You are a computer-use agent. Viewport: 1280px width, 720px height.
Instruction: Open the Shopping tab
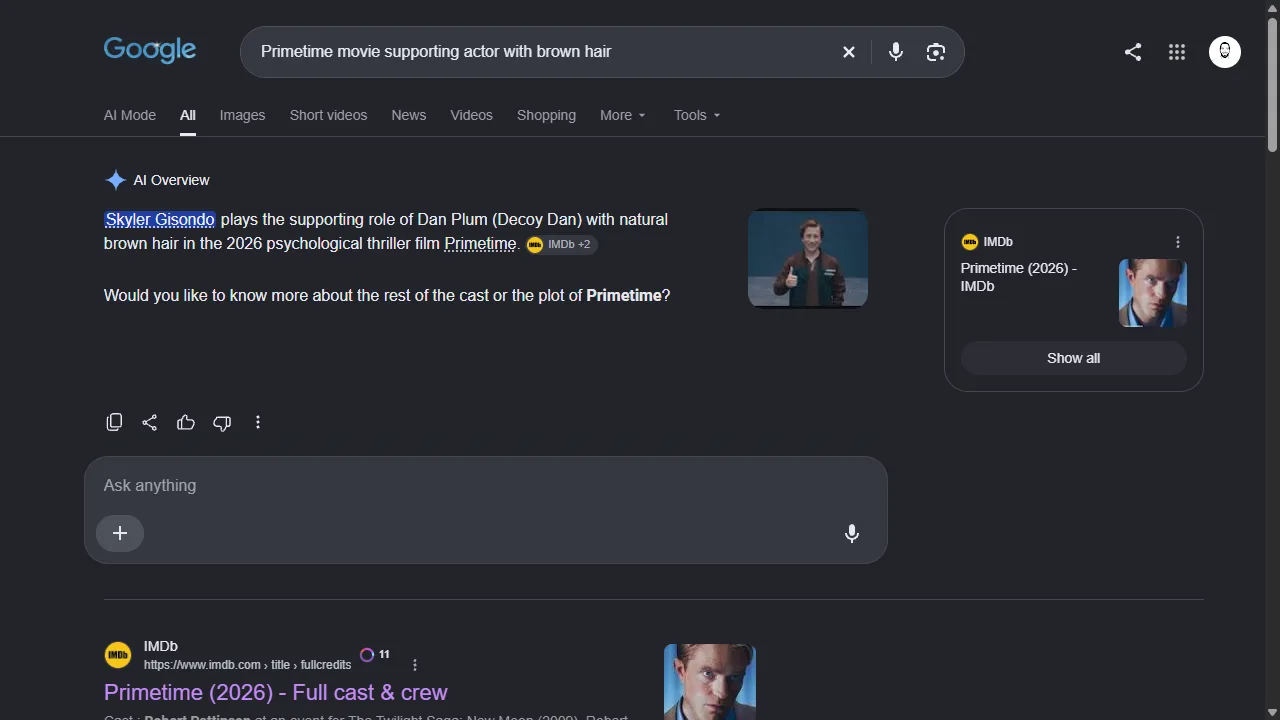[x=547, y=115]
